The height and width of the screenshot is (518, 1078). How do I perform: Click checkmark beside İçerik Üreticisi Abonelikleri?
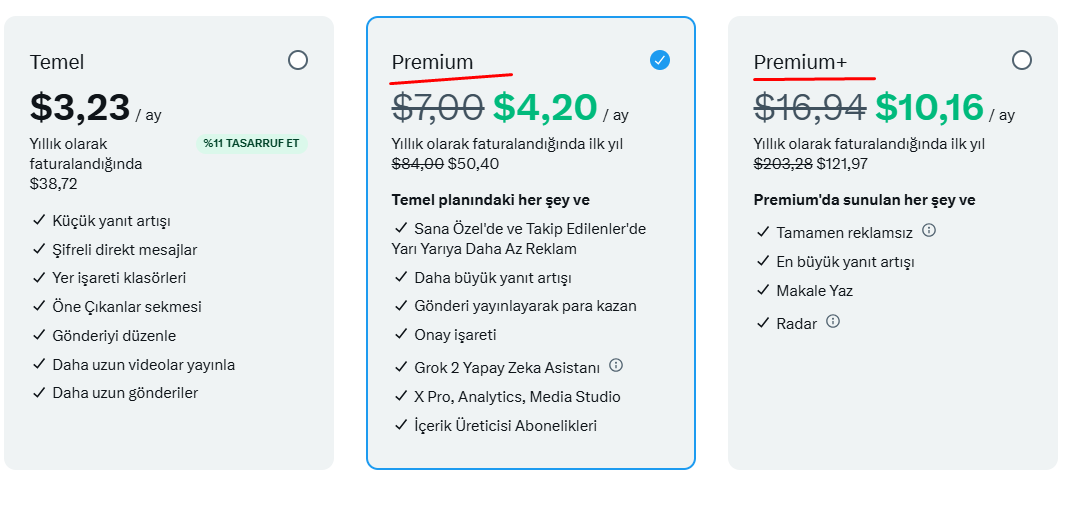401,425
